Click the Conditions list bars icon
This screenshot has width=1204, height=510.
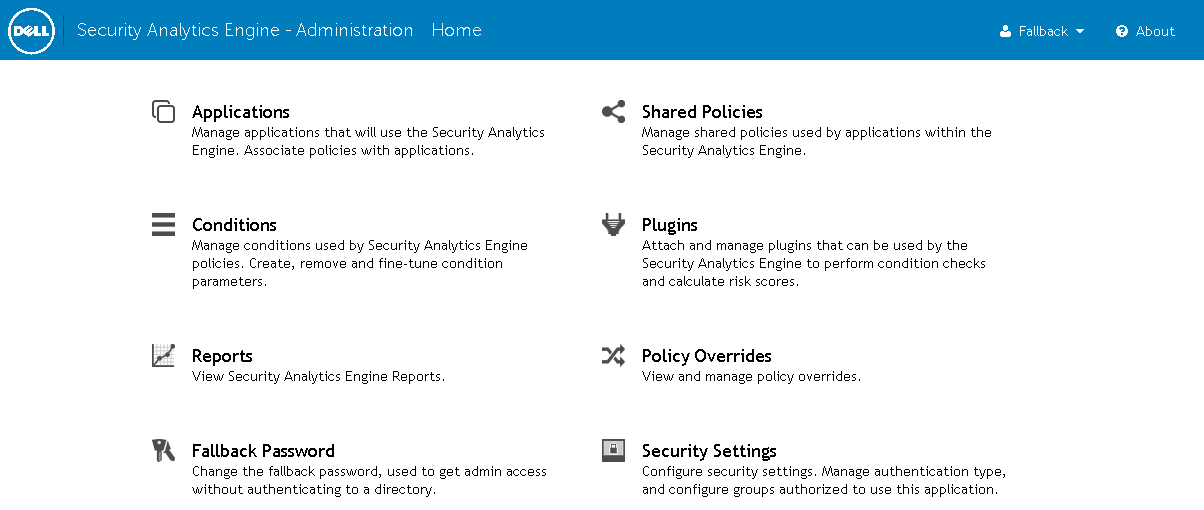click(x=164, y=224)
